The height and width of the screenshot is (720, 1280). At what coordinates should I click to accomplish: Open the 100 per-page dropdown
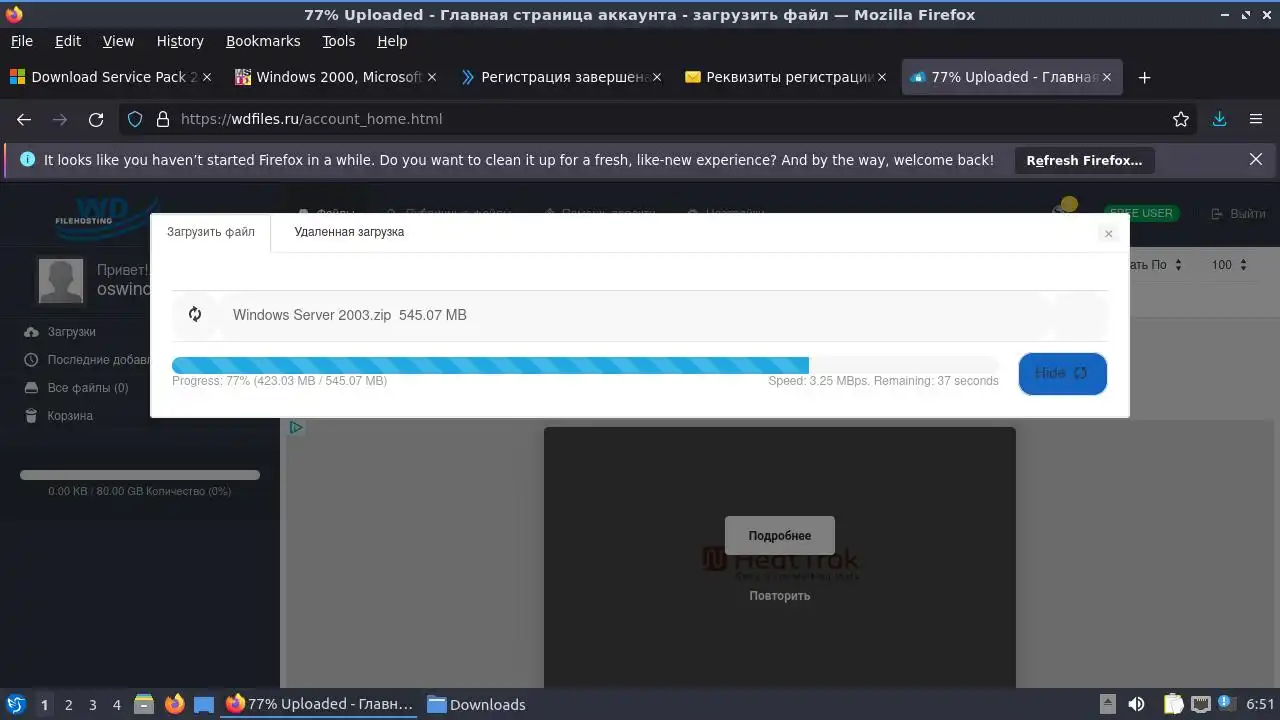pyautogui.click(x=1229, y=265)
